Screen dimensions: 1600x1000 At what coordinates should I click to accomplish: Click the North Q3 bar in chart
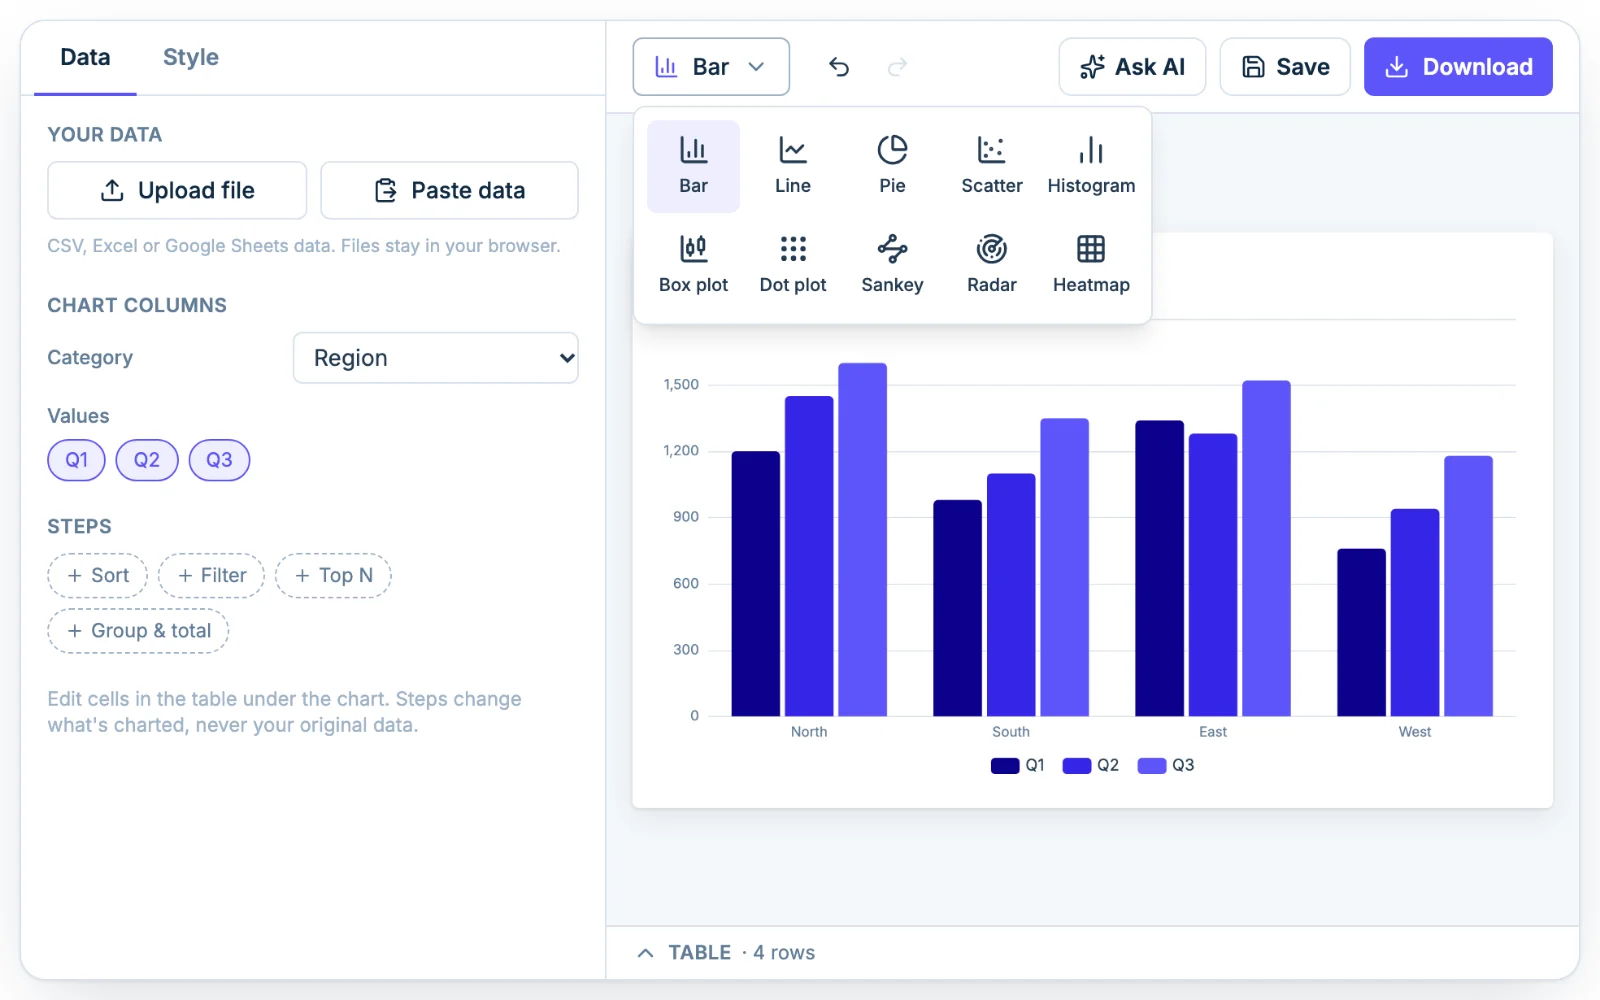click(x=862, y=540)
